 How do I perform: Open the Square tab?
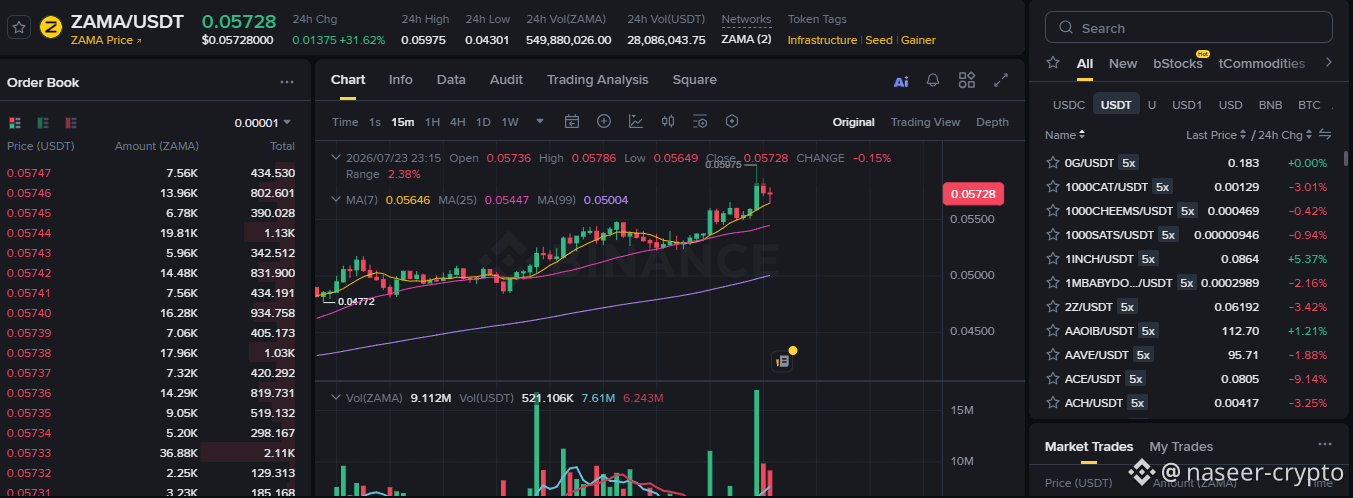click(x=694, y=80)
